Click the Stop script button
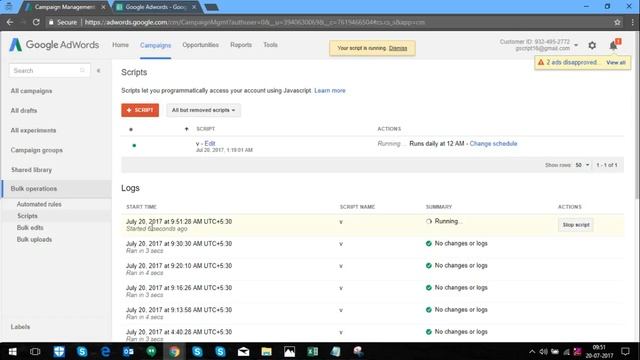The height and width of the screenshot is (360, 640). (576, 225)
